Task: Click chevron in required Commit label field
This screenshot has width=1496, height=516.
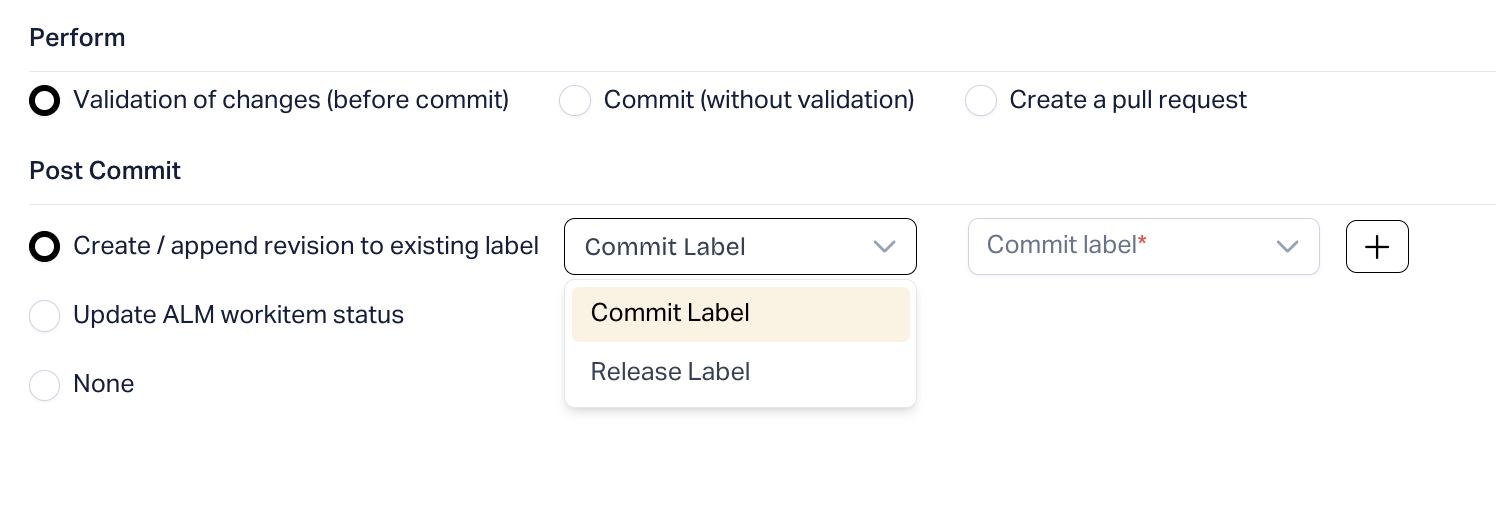Action: point(1287,247)
